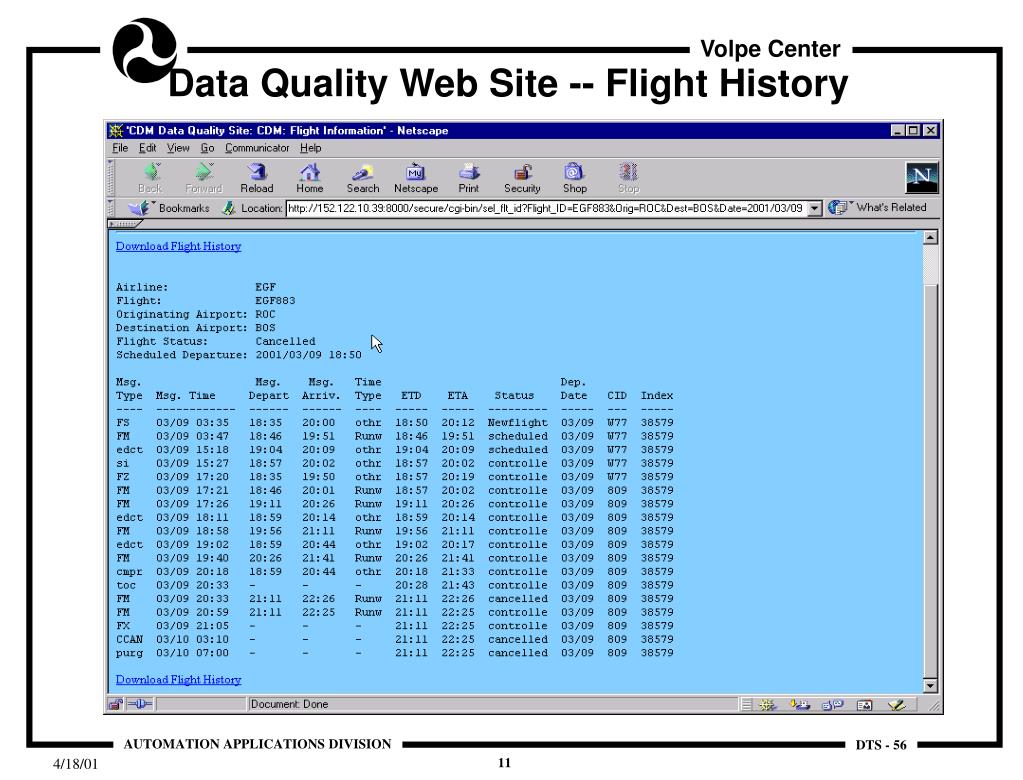Viewport: 1023px width, 780px height.
Task: Click the Netscape window title icon
Action: tap(116, 130)
